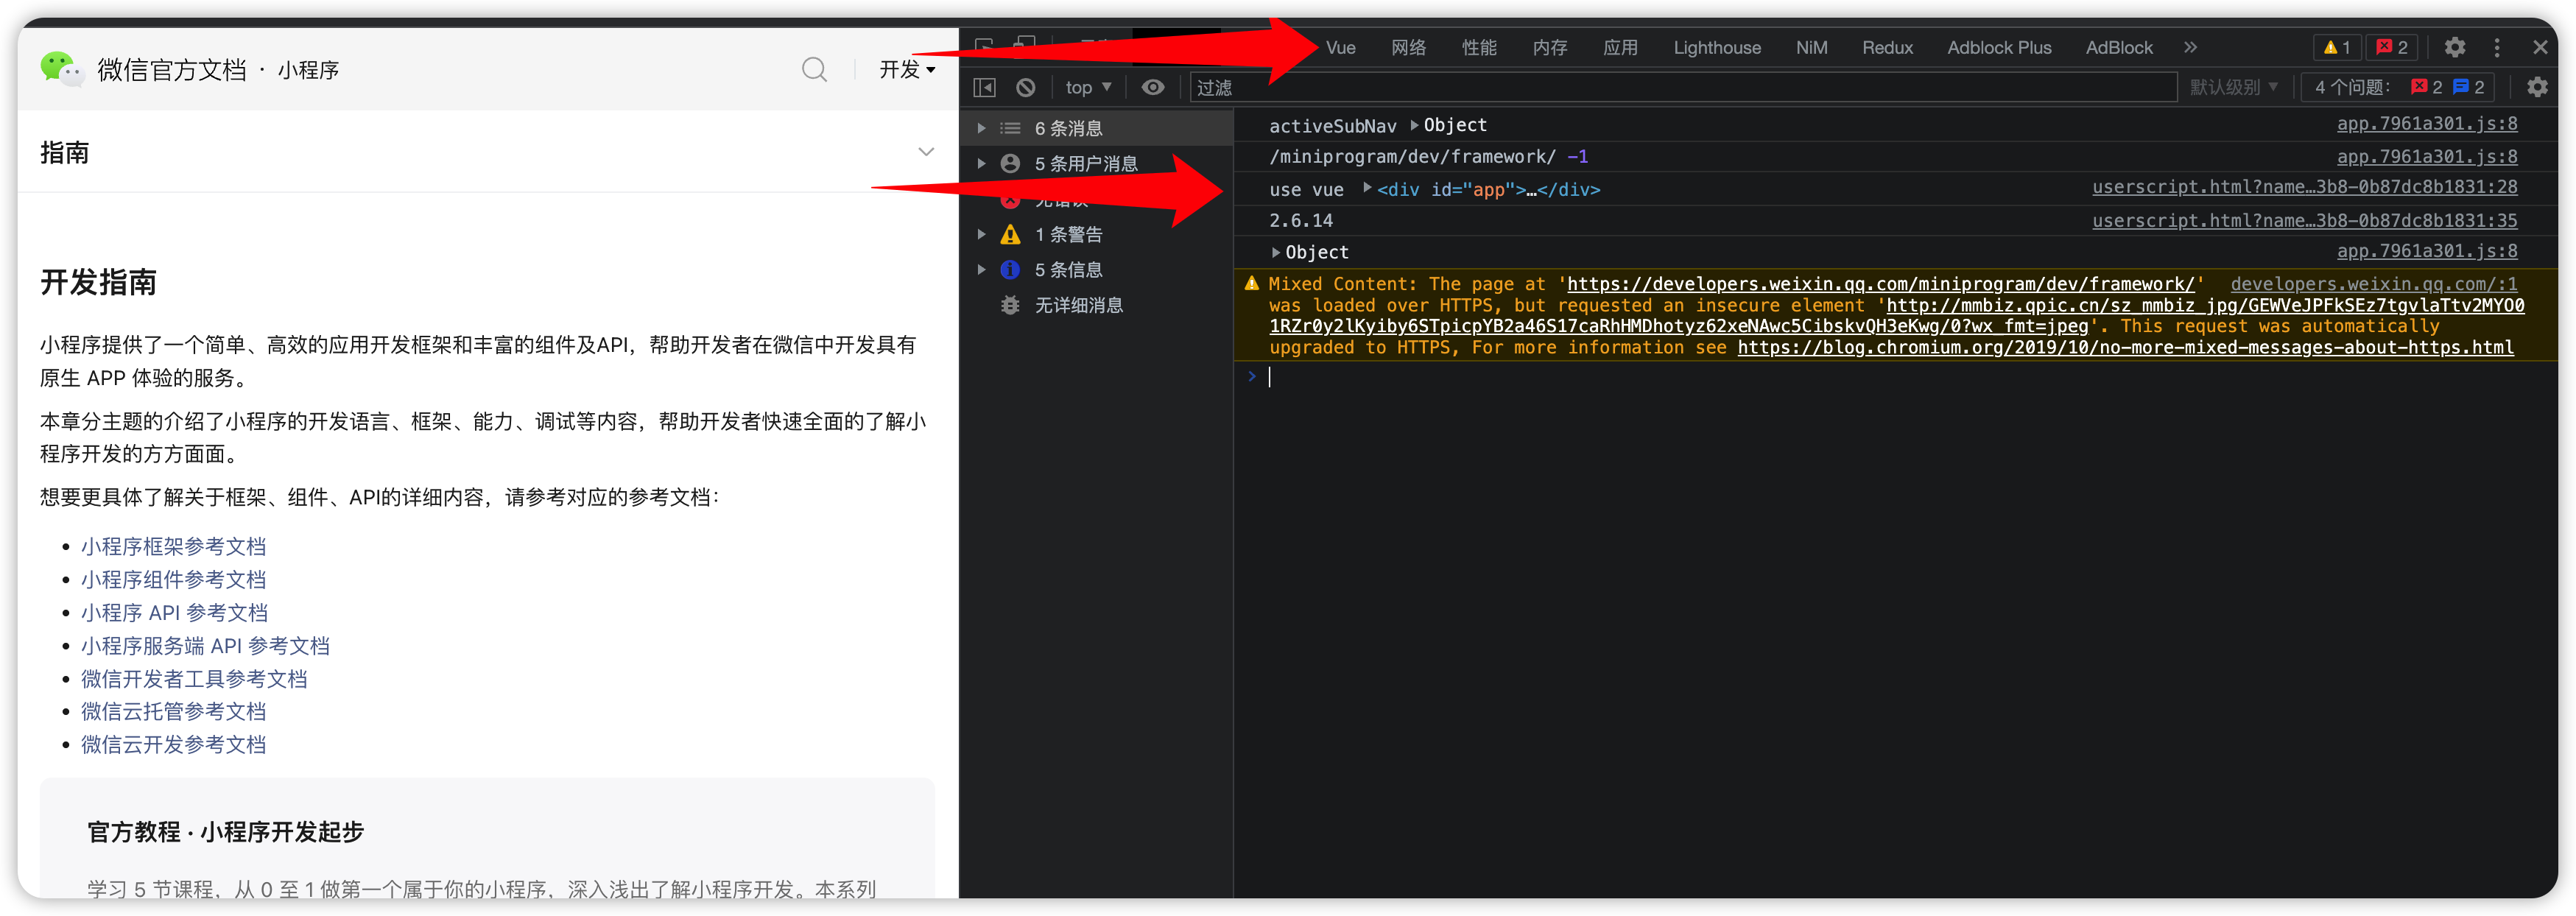This screenshot has height=916, width=2576.
Task: Toggle the live expression eye icon
Action: pyautogui.click(x=1152, y=87)
